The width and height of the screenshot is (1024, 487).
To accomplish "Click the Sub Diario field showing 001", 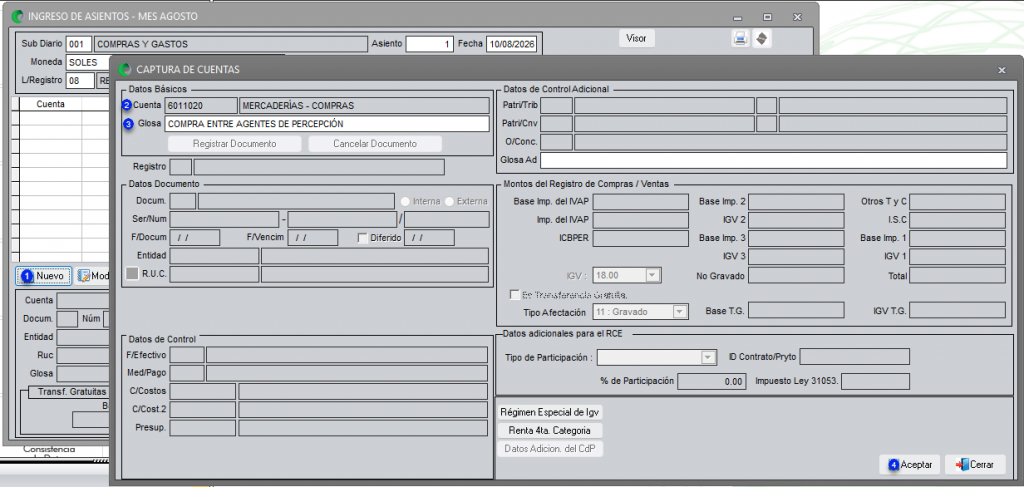I will [x=79, y=44].
